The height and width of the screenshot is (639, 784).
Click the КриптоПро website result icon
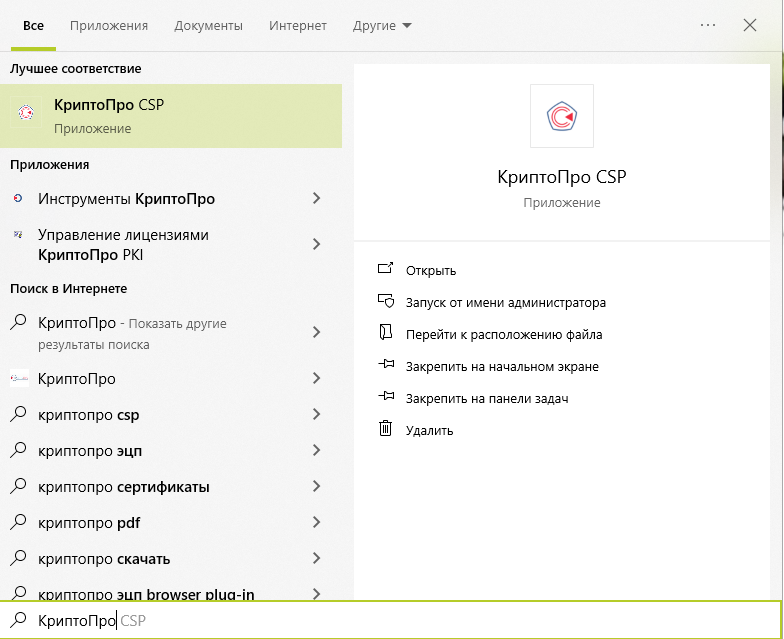tap(19, 378)
